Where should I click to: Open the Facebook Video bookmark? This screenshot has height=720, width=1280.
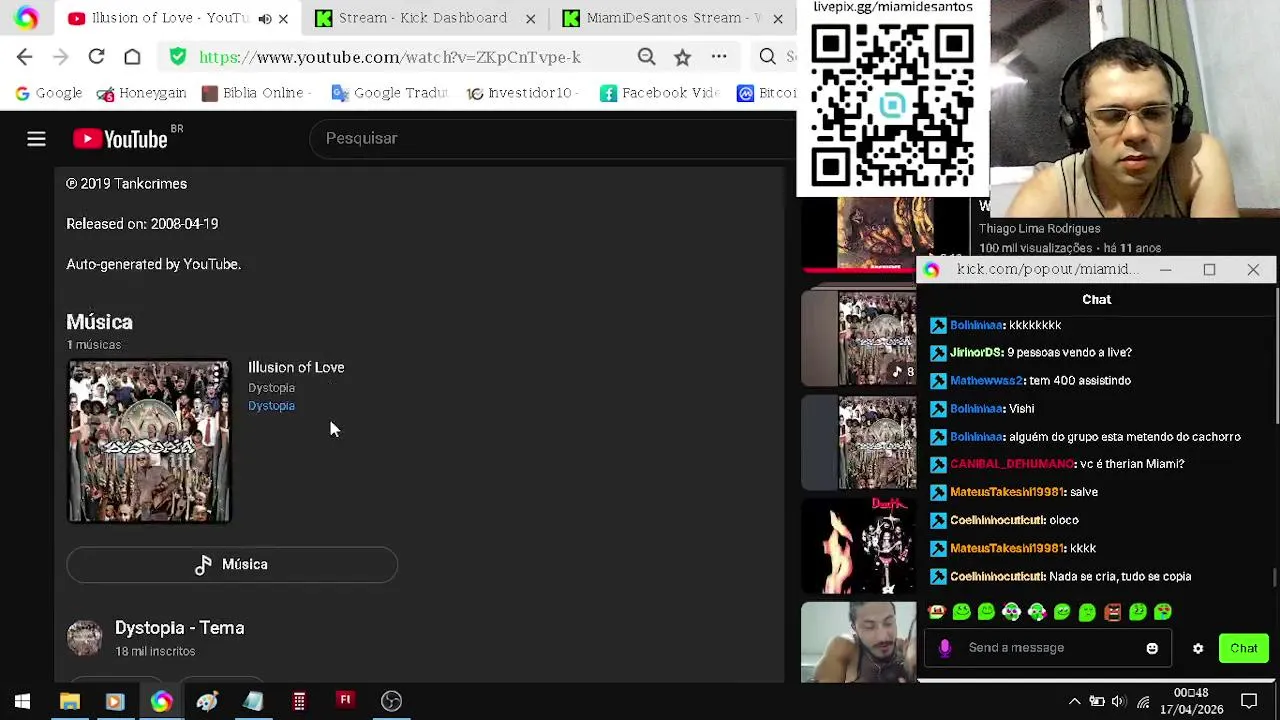point(659,93)
